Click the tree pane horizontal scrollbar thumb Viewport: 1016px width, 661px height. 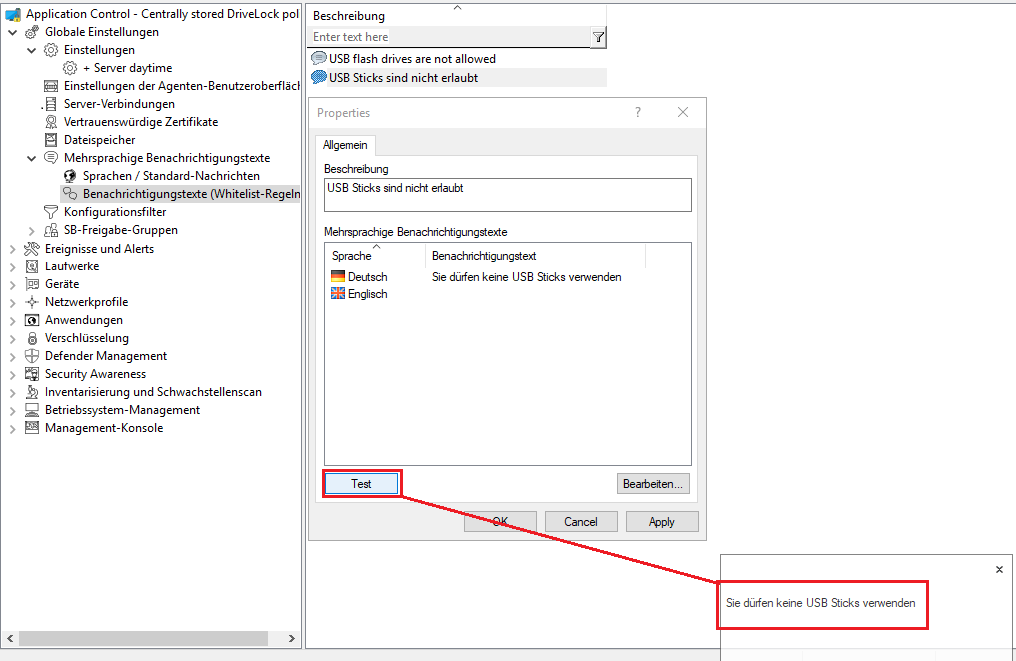(143, 638)
